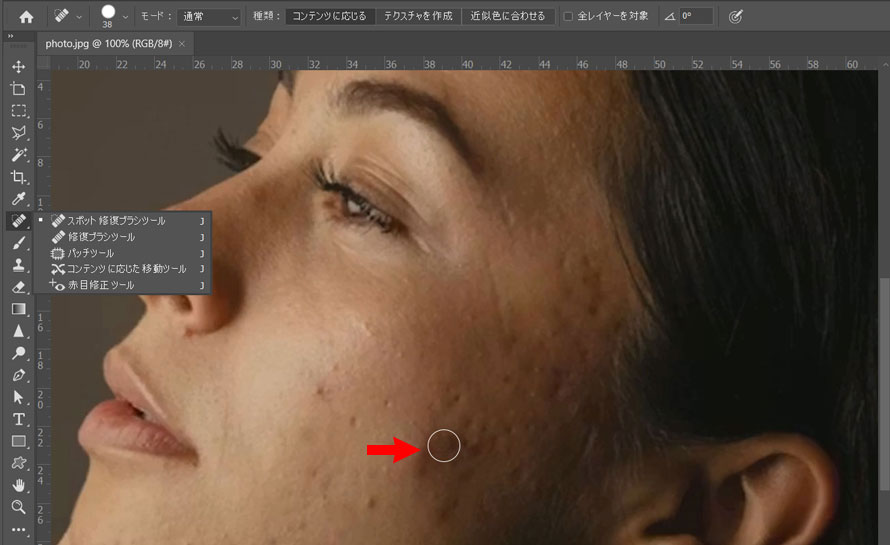The width and height of the screenshot is (890, 545).
Task: Select the Crop tool
Action: [x=18, y=177]
